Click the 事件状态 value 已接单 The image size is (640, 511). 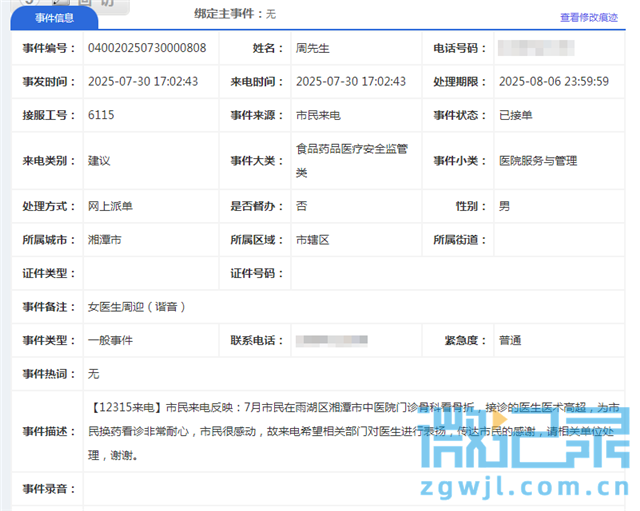point(516,116)
